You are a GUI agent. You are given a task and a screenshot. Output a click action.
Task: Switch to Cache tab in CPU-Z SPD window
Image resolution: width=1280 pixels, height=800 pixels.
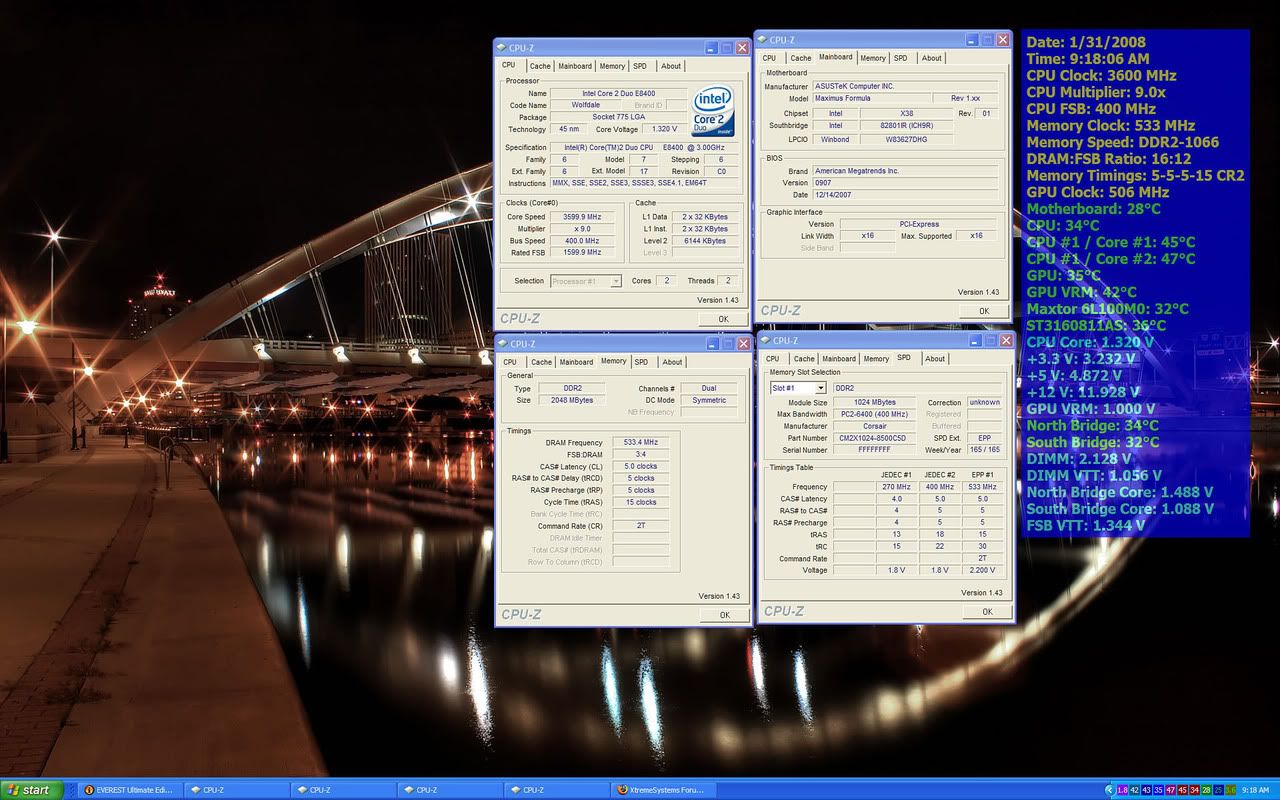click(803, 359)
